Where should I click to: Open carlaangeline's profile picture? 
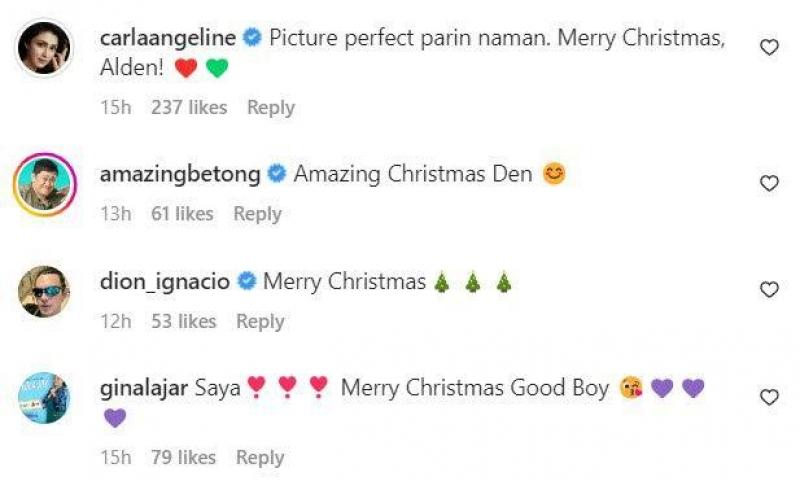pyautogui.click(x=44, y=47)
